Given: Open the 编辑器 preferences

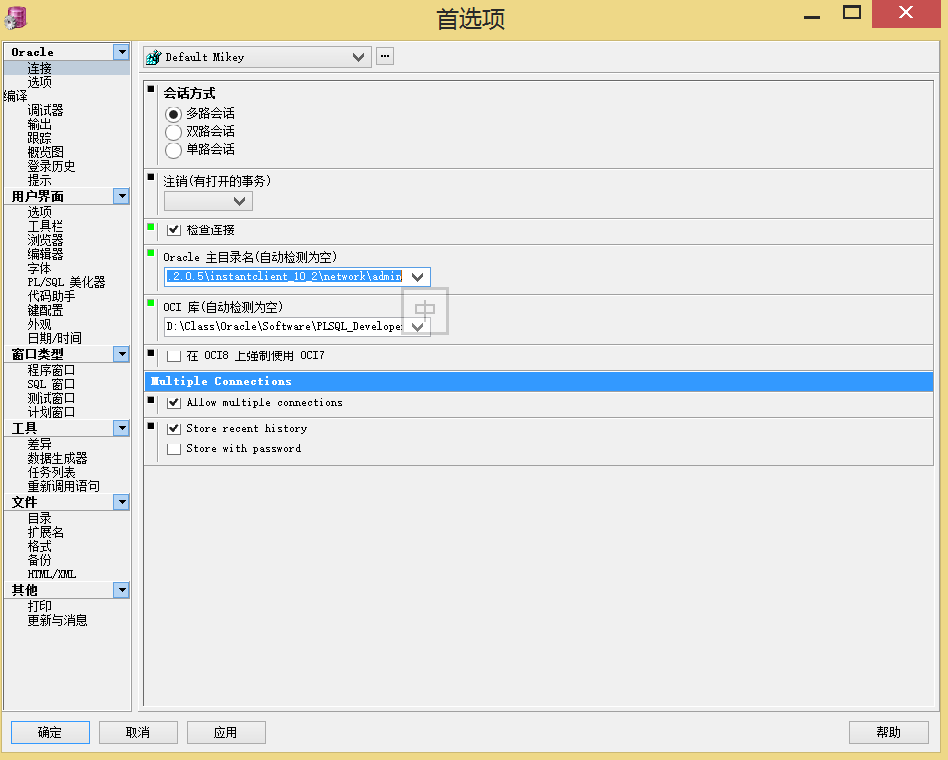Looking at the screenshot, I should click(45, 254).
